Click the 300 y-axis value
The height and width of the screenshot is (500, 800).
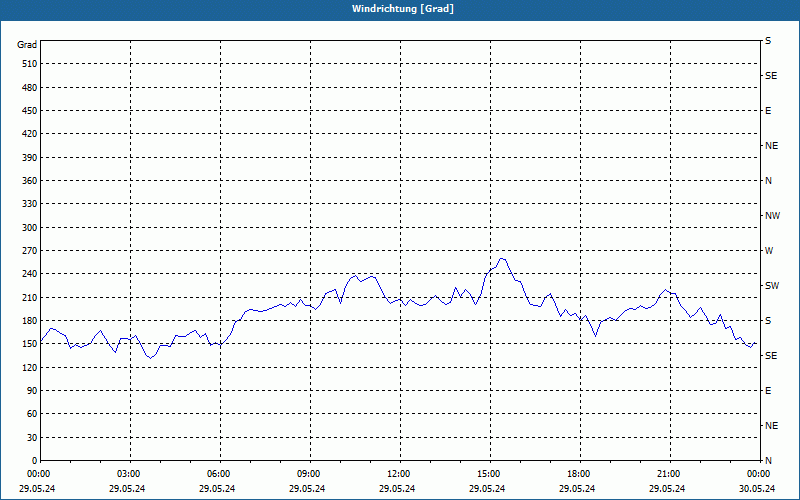[30, 228]
